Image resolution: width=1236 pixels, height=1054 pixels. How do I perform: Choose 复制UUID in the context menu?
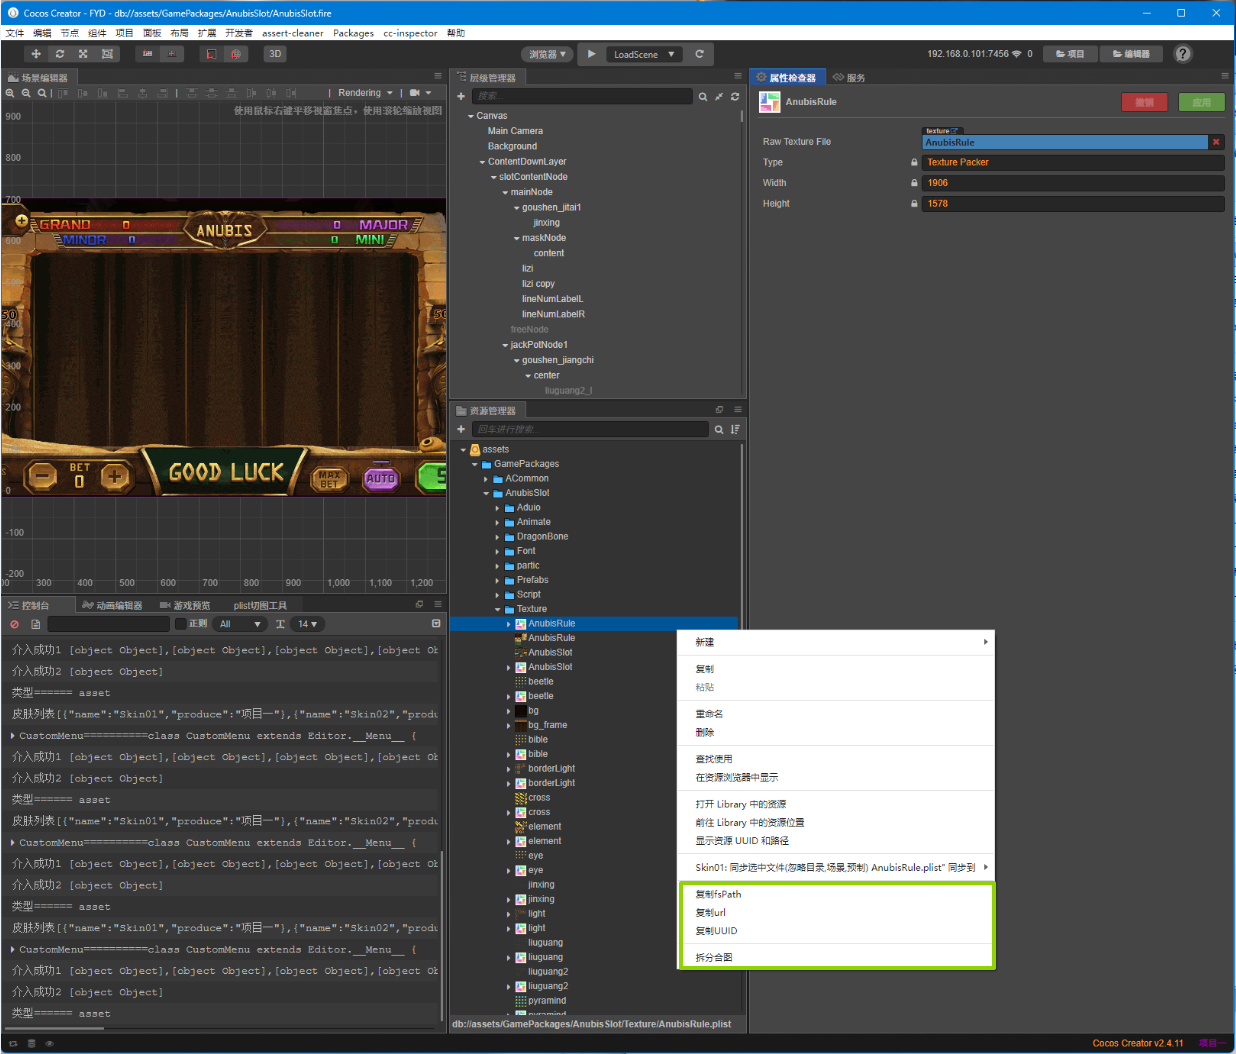pyautogui.click(x=716, y=931)
